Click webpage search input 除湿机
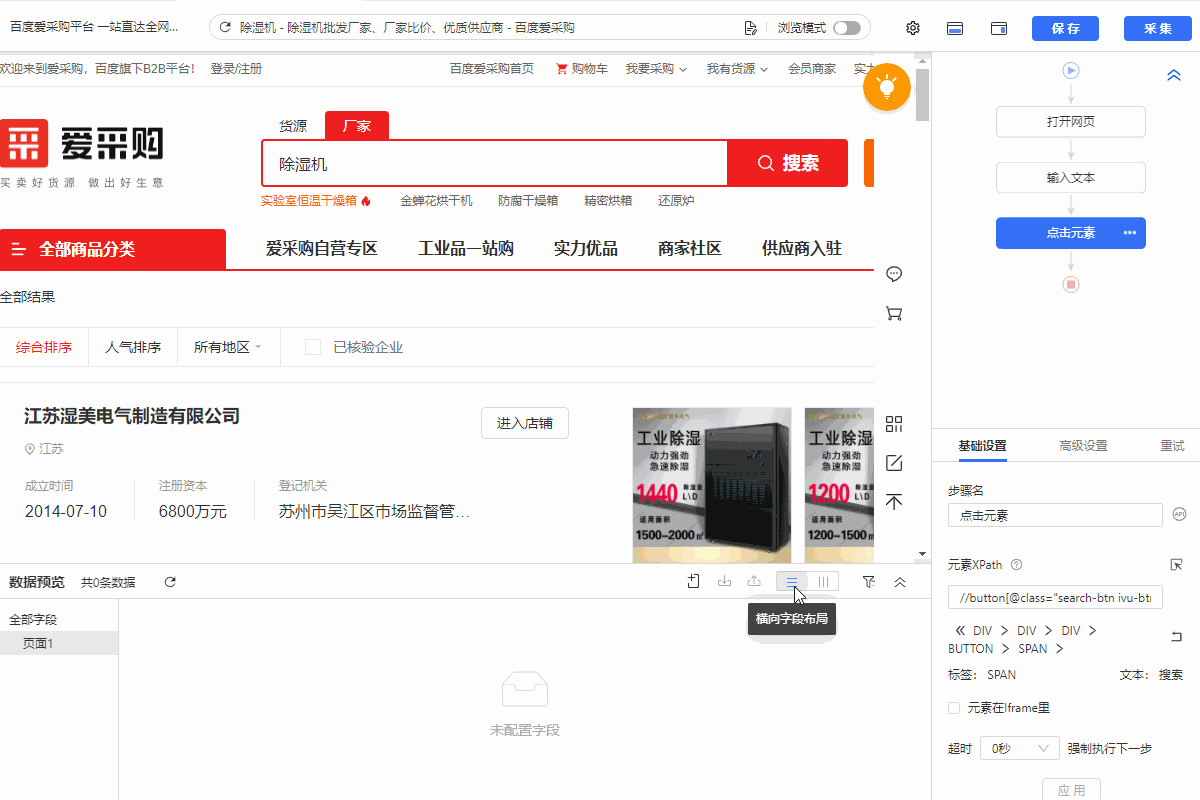 (x=494, y=164)
